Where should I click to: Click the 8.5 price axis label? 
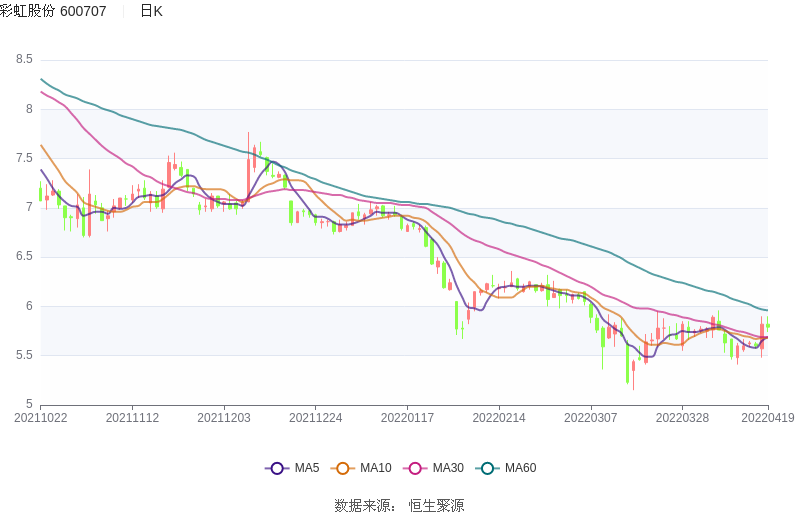point(24,60)
